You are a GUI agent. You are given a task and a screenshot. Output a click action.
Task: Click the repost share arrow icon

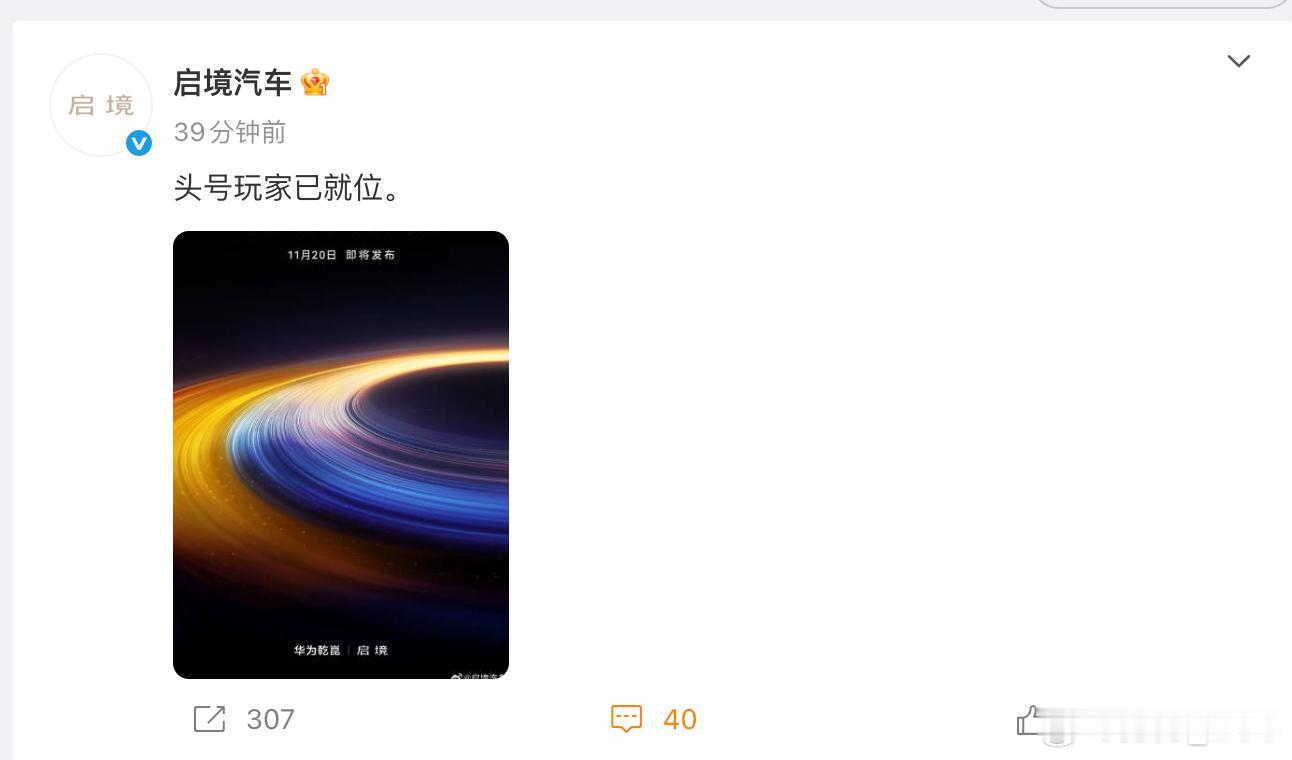pyautogui.click(x=209, y=719)
